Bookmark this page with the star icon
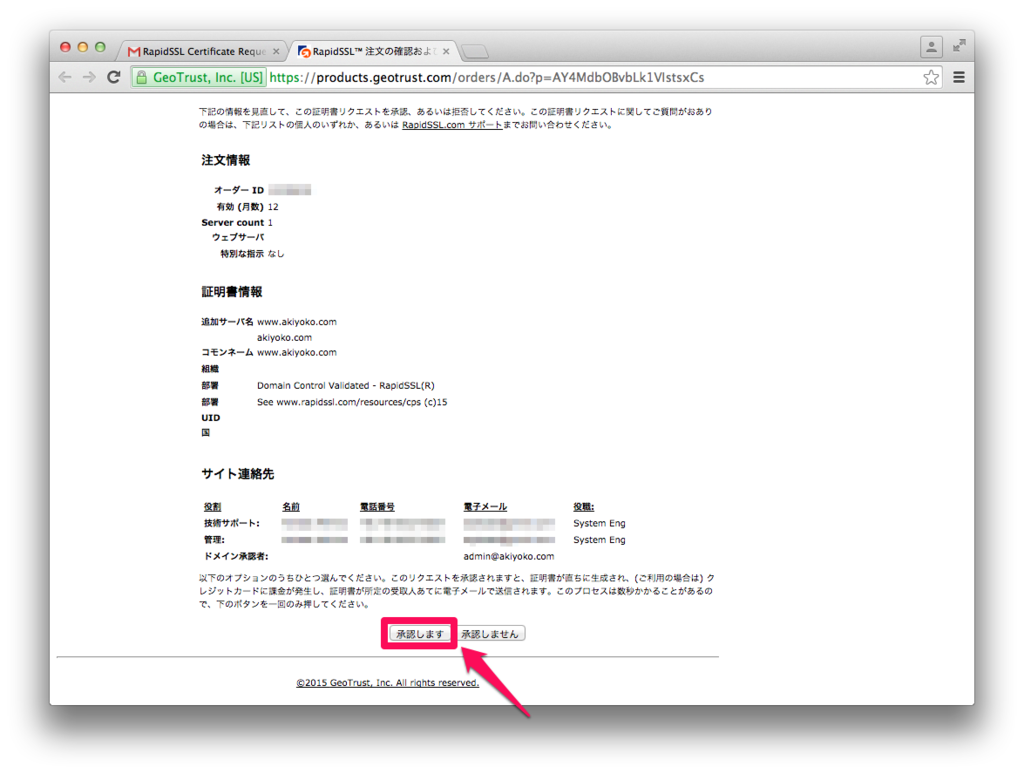 click(931, 78)
